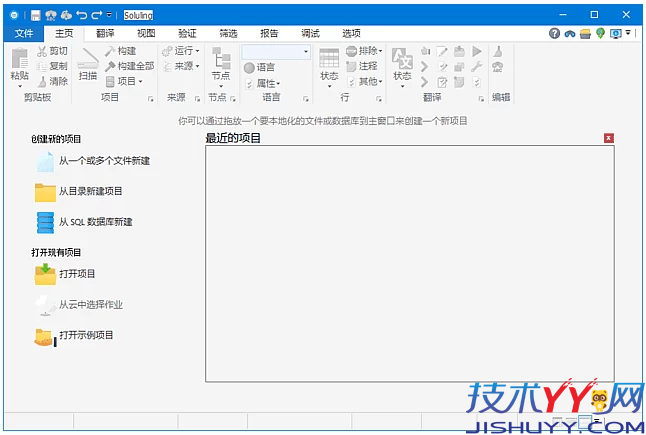
Task: Switch to the 选项 ribbon tab
Action: coord(351,33)
